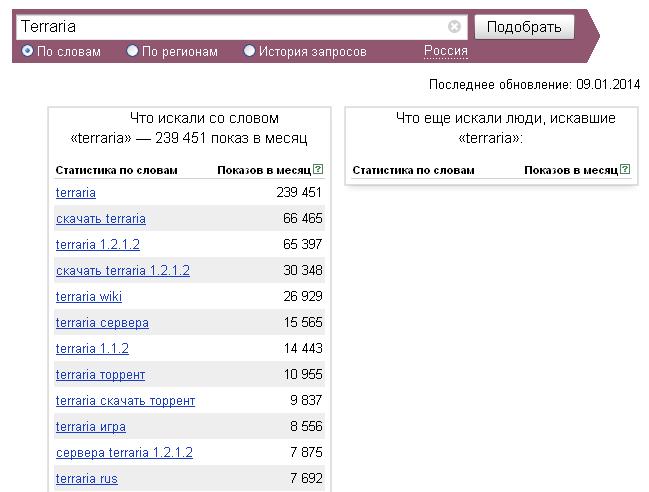649x492 pixels.
Task: Select the 15 565 impressions value
Action: (303, 322)
